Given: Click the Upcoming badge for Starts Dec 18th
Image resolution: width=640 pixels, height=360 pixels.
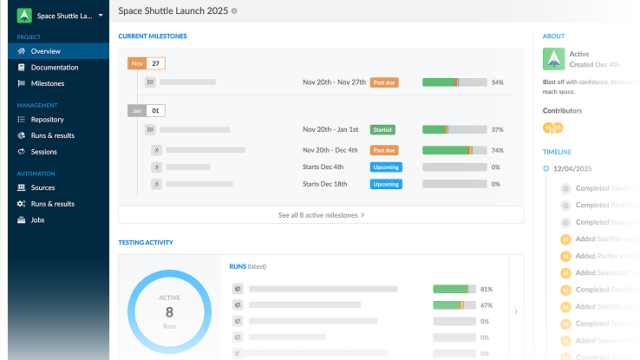Looking at the screenshot, I should tap(386, 184).
